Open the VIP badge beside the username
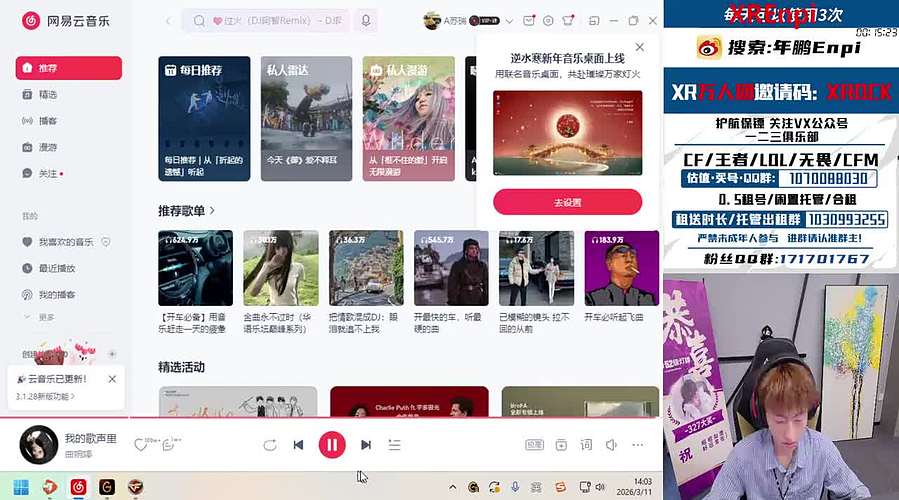The height and width of the screenshot is (500, 899). tap(484, 21)
